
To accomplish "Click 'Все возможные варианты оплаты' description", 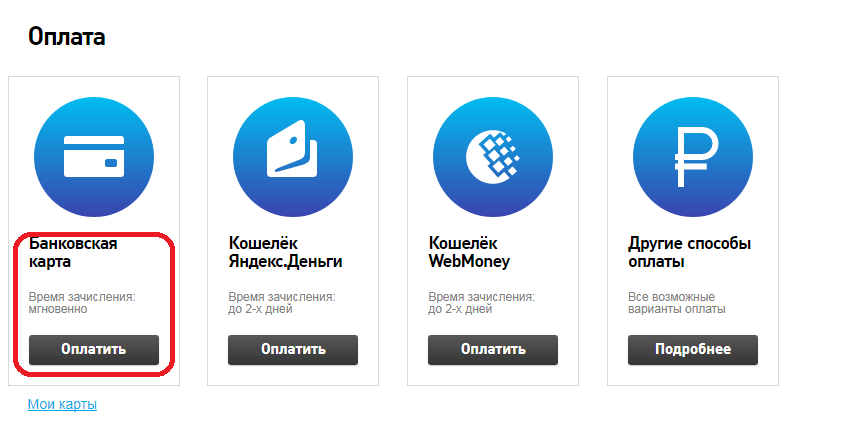I will [677, 304].
